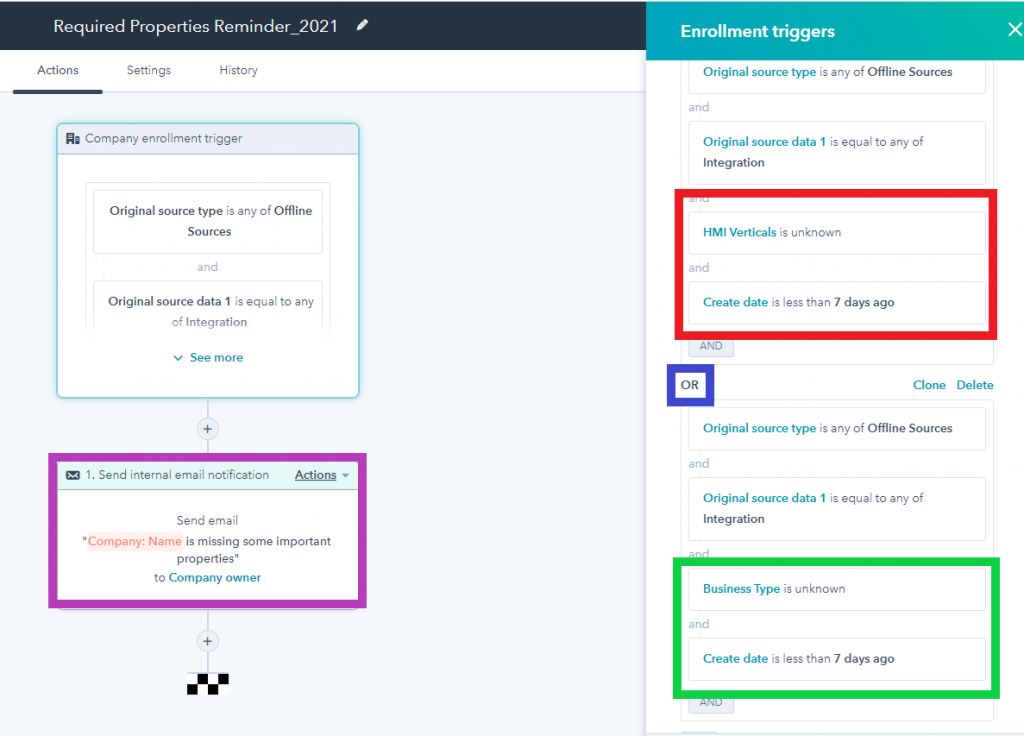
Task: Click AND button below HMI Verticals group
Action: (711, 346)
